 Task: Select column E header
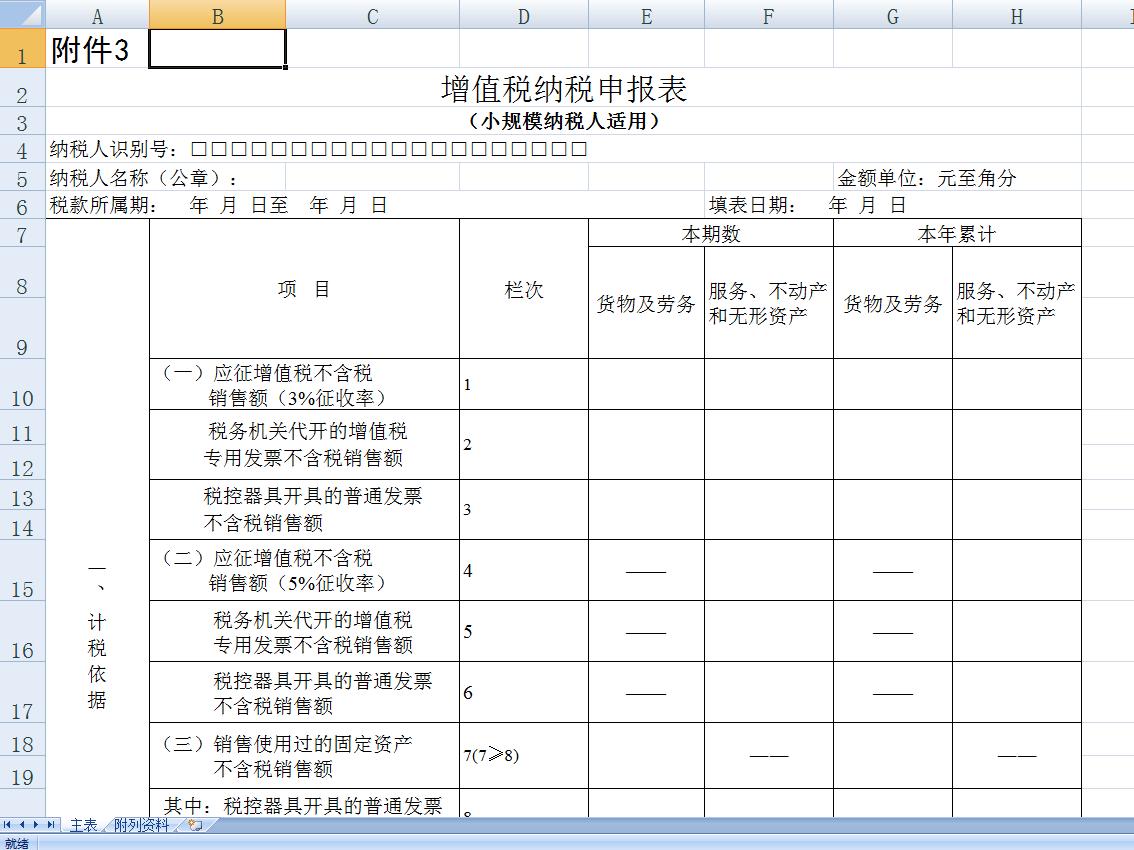[x=647, y=15]
